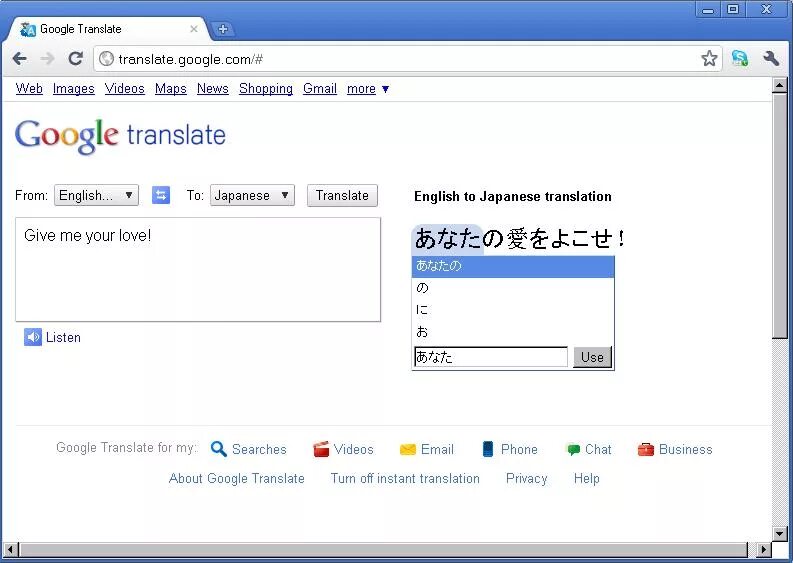Open About Google Translate link
The width and height of the screenshot is (793, 563).
point(237,479)
